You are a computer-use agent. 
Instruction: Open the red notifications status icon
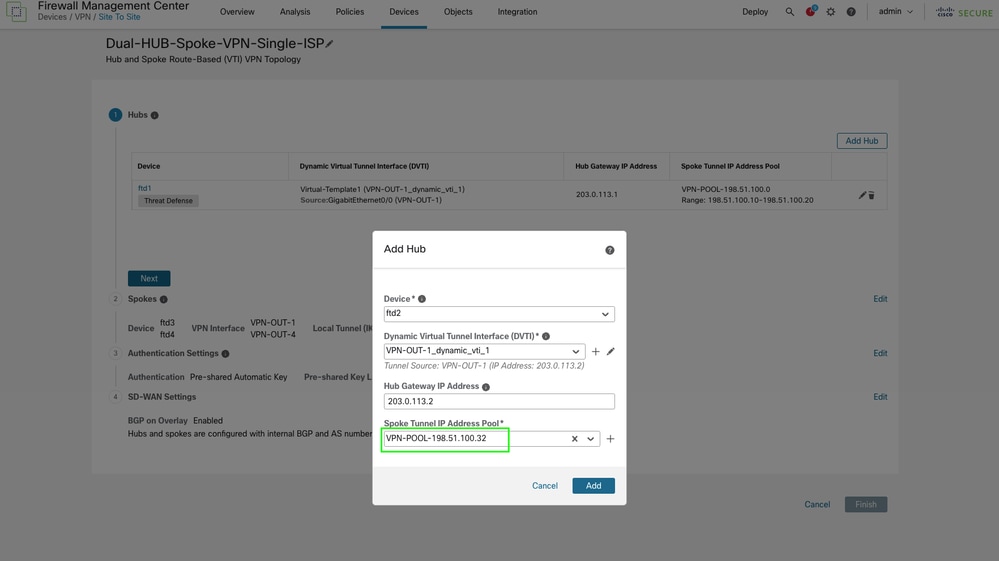(810, 11)
